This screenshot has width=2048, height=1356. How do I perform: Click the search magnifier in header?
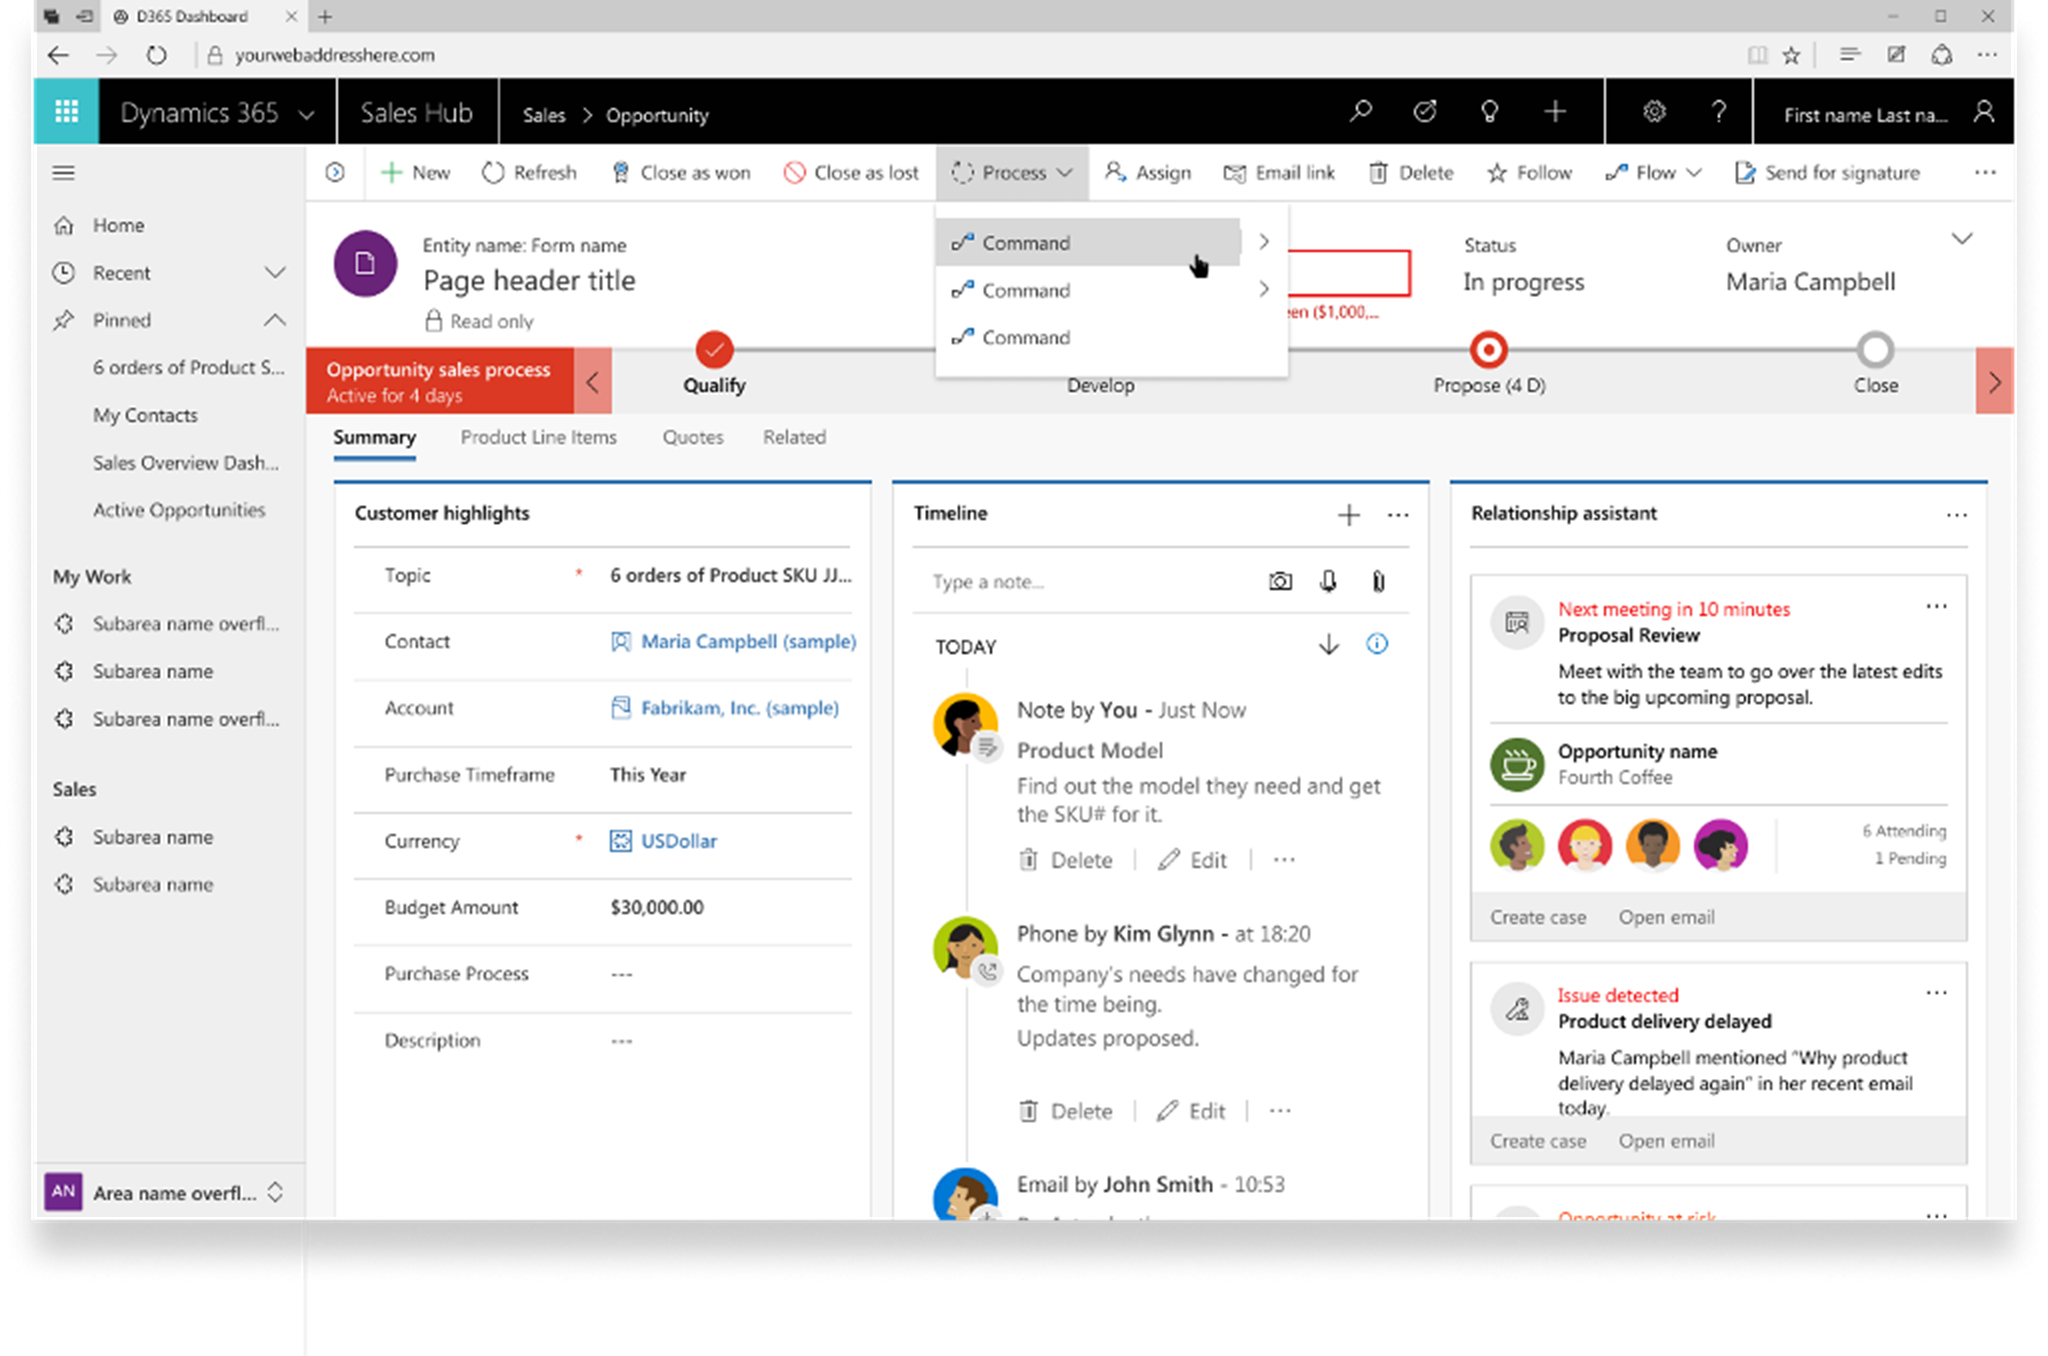coord(1360,112)
